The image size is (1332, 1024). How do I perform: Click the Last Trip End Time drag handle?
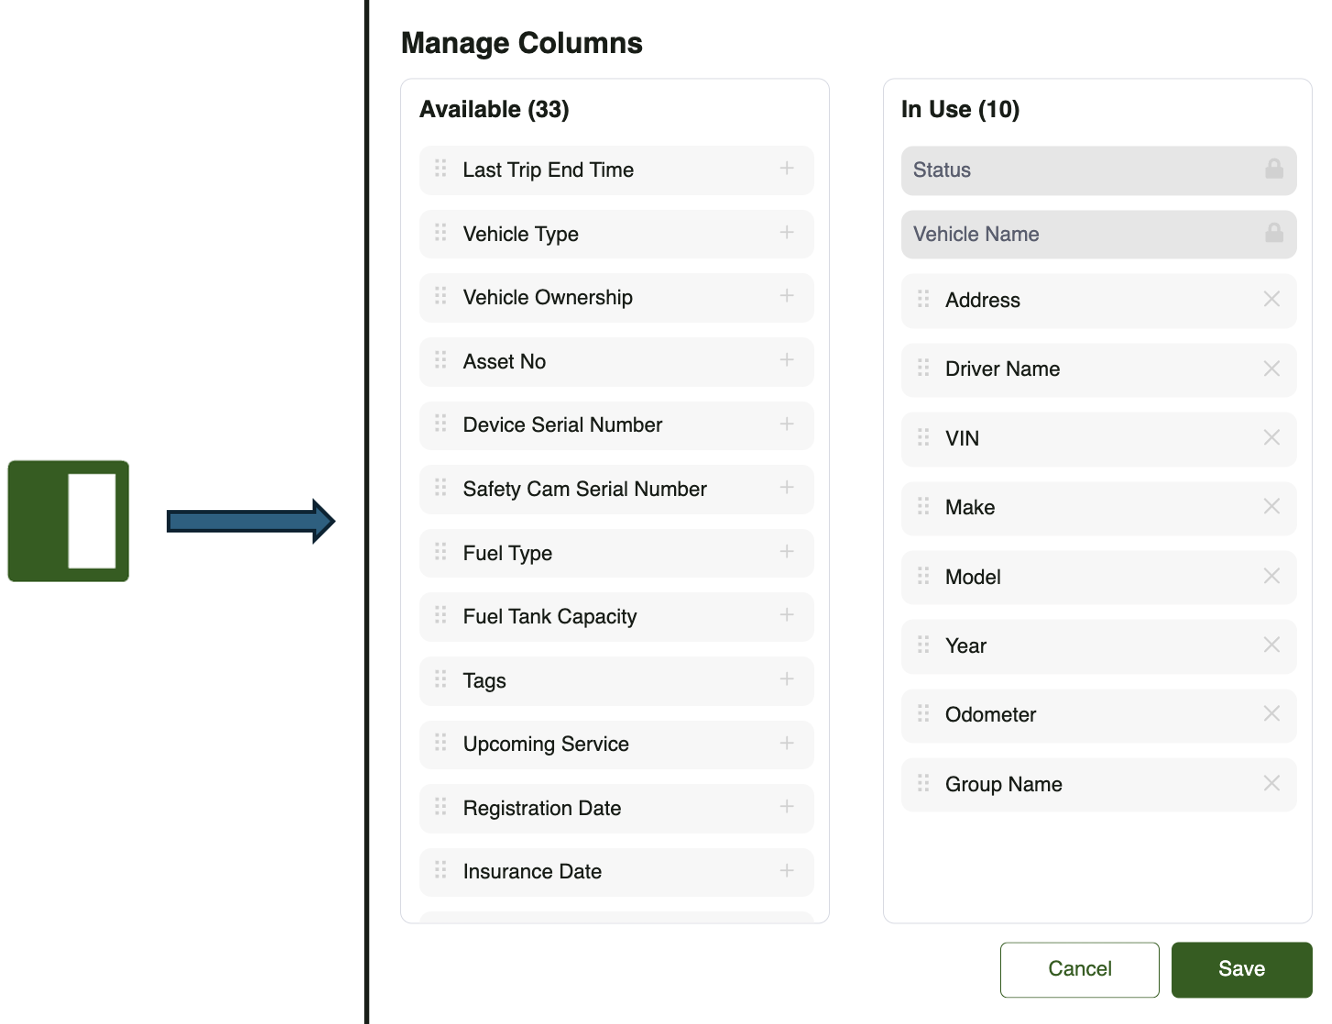[x=441, y=169]
